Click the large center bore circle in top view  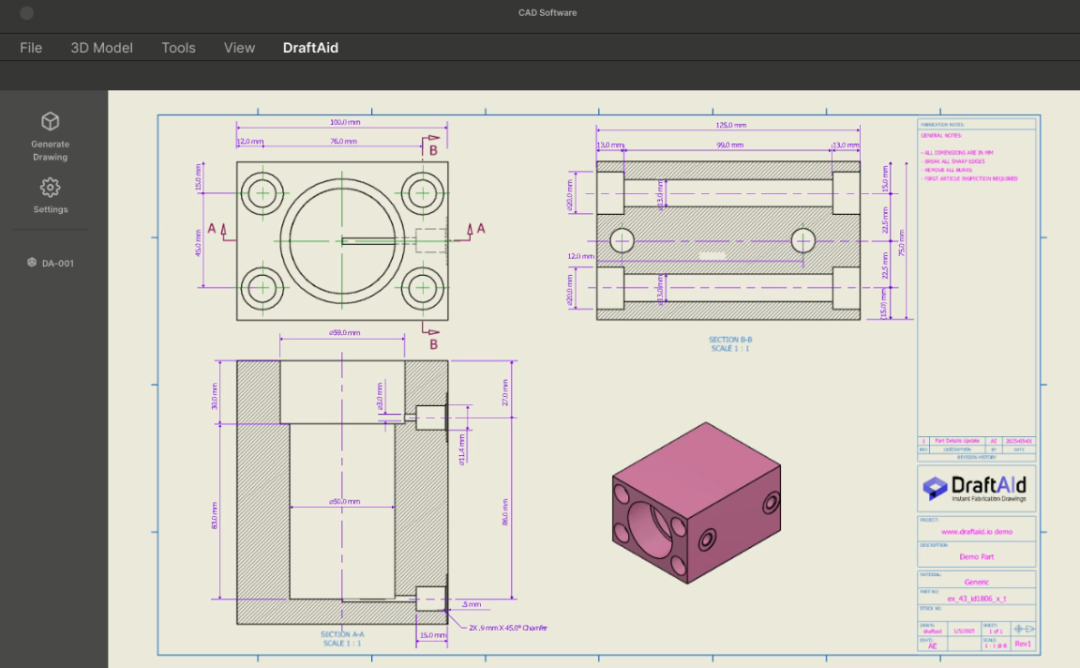coord(342,241)
